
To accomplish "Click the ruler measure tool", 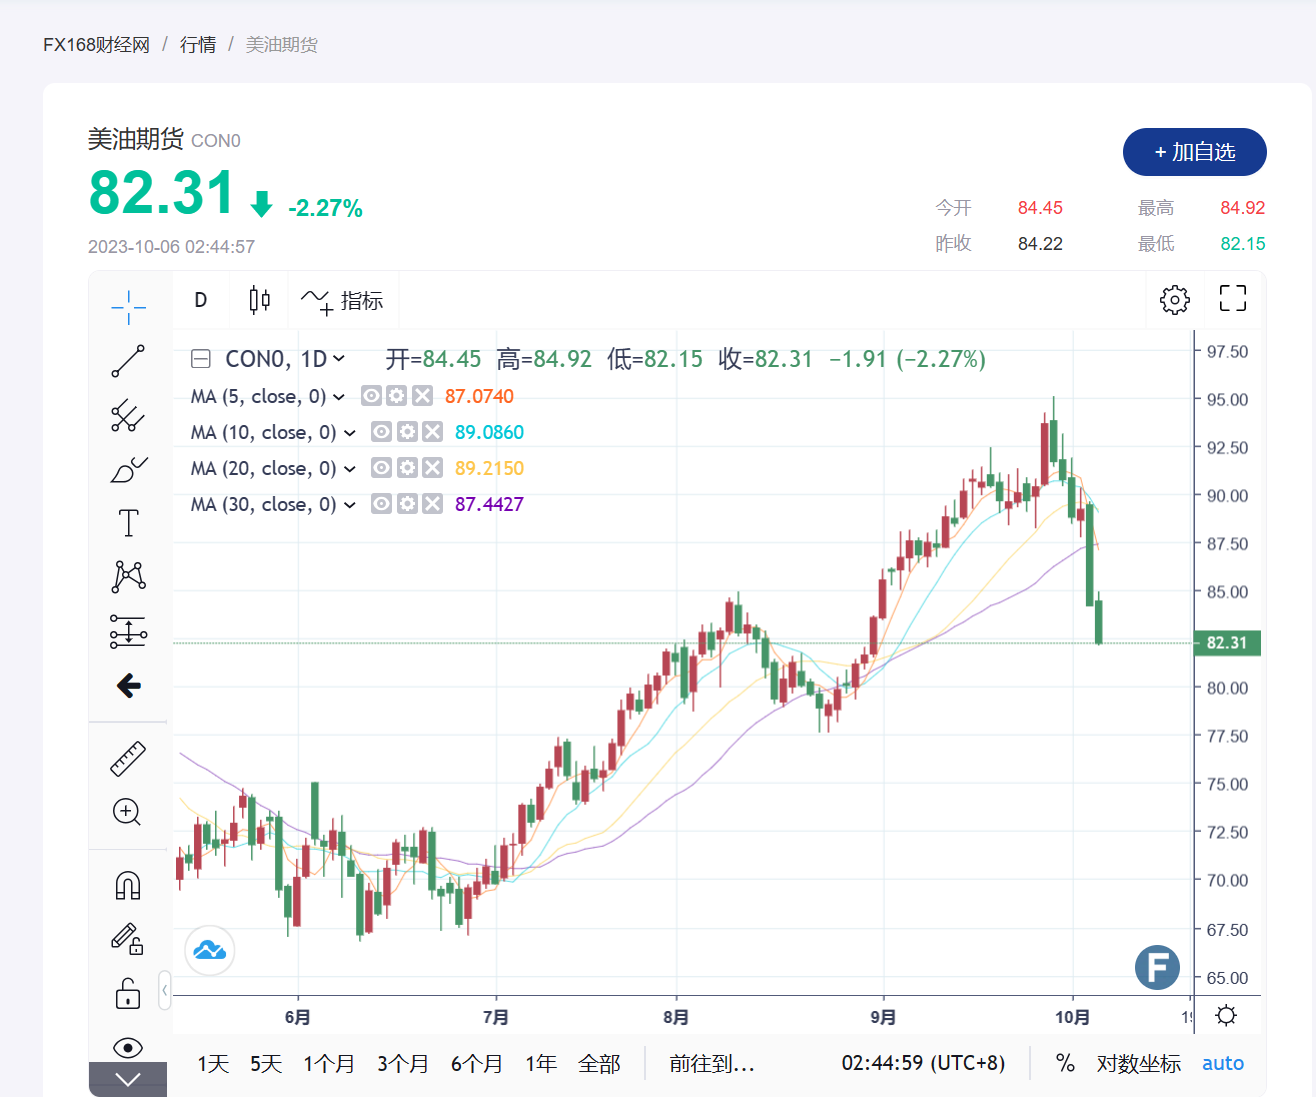I will (128, 759).
